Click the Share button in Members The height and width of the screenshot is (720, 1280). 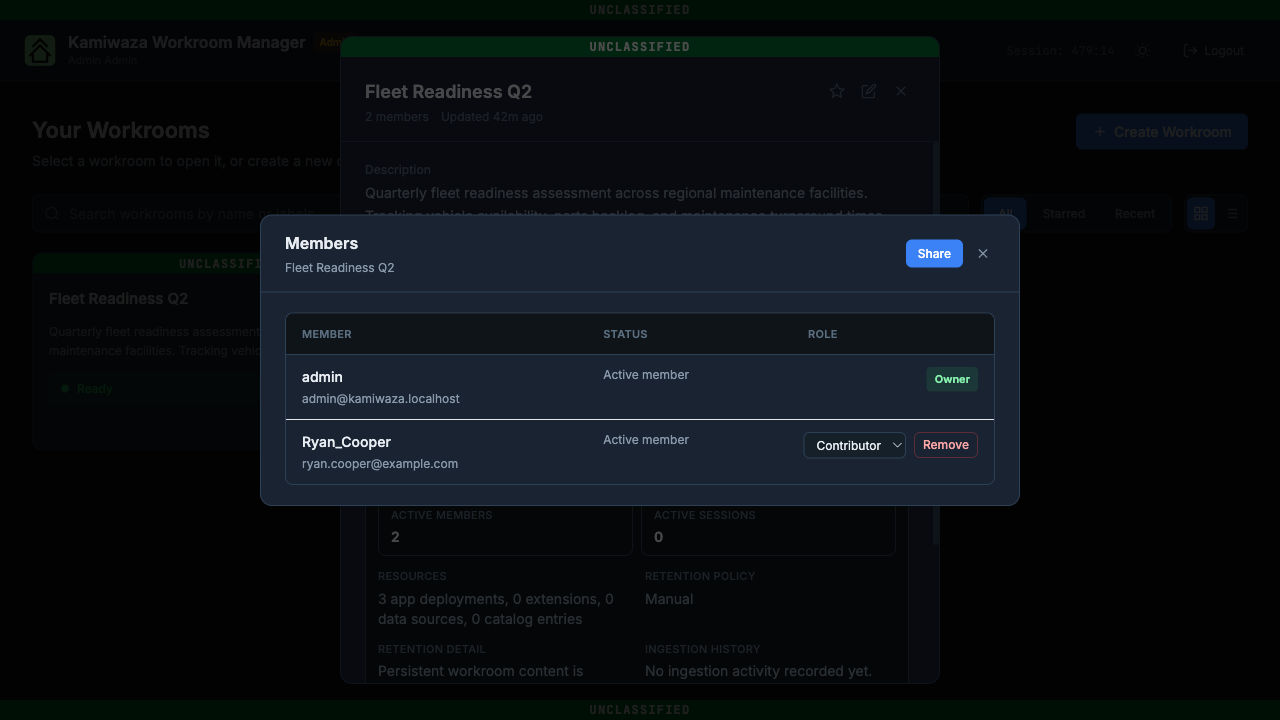(934, 254)
